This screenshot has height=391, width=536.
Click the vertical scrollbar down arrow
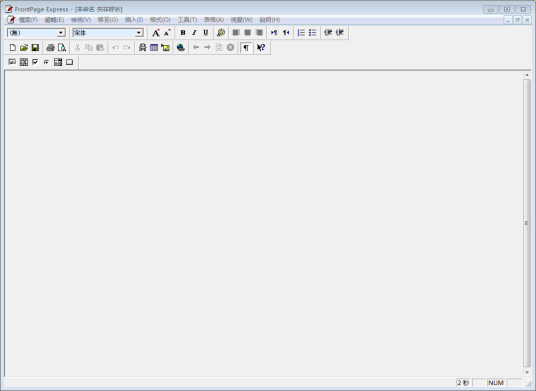pos(527,372)
